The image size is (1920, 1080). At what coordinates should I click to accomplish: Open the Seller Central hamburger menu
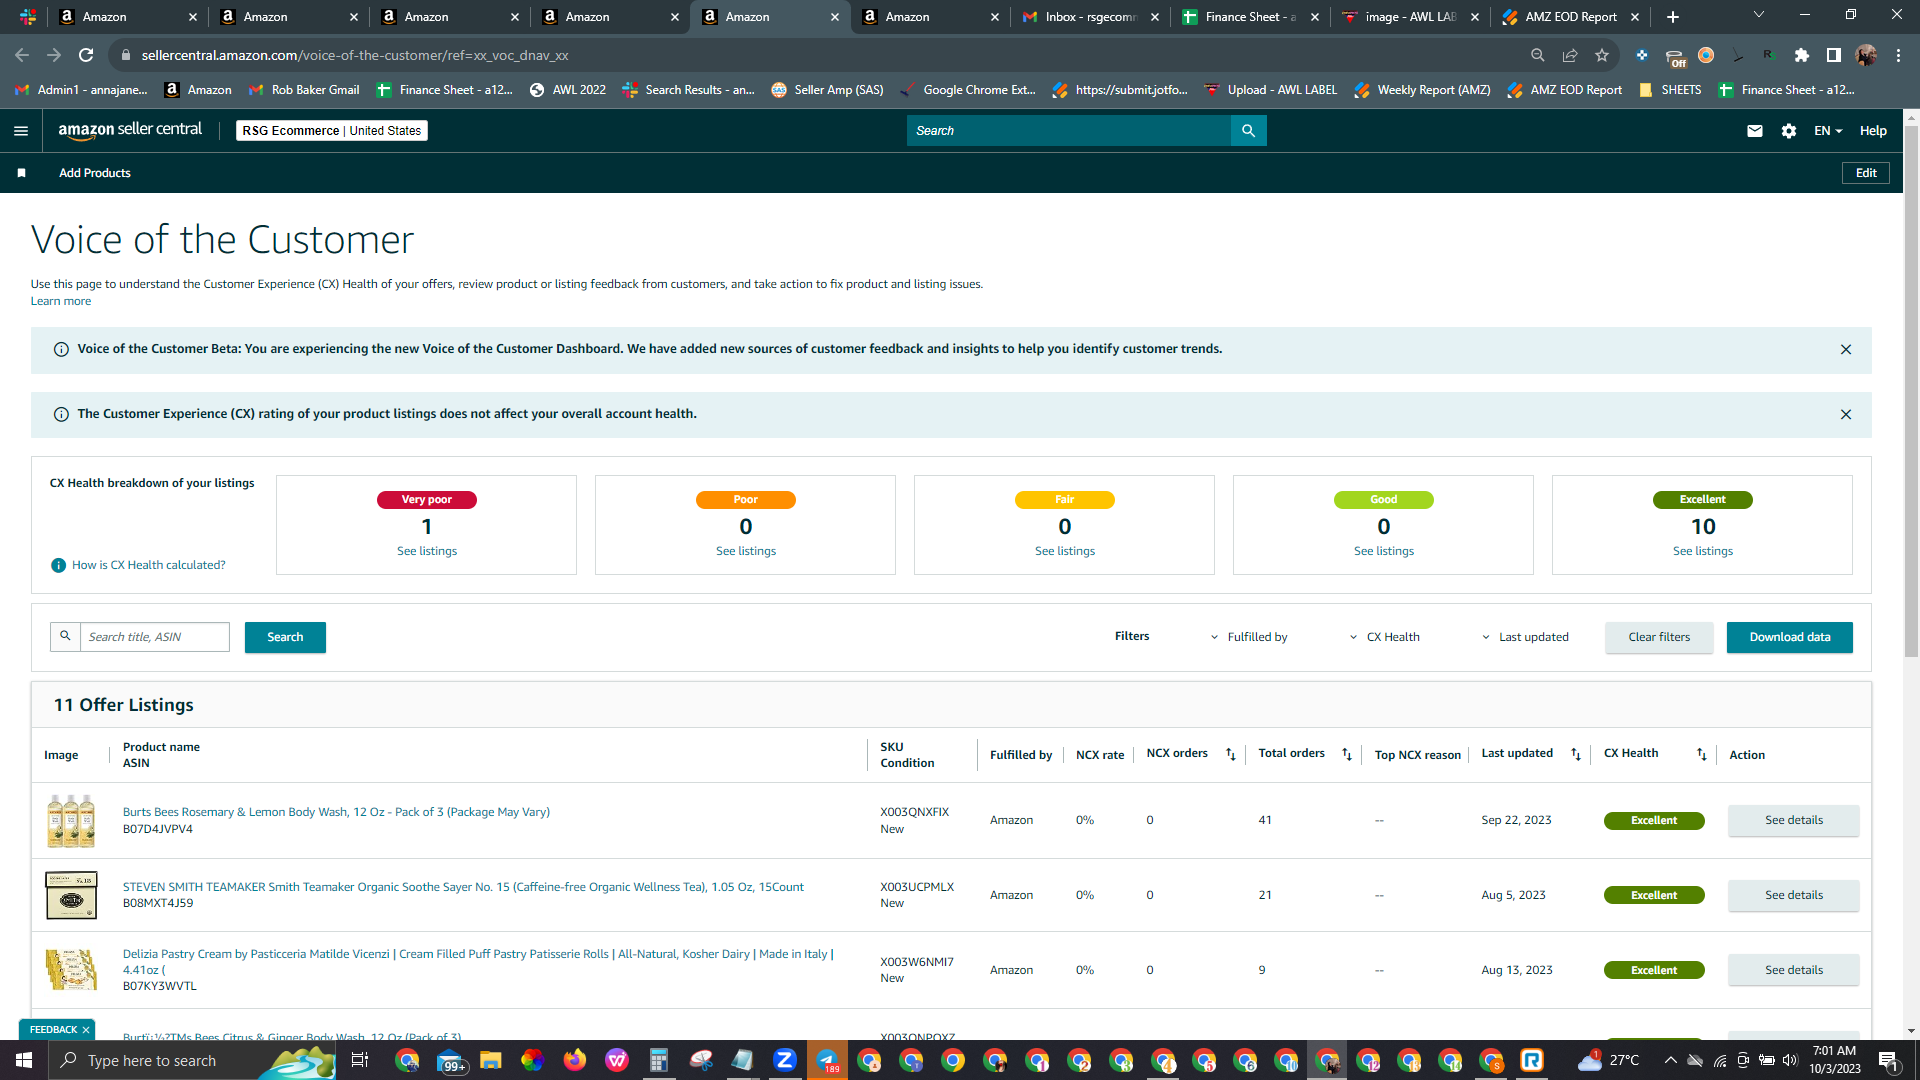coord(21,131)
